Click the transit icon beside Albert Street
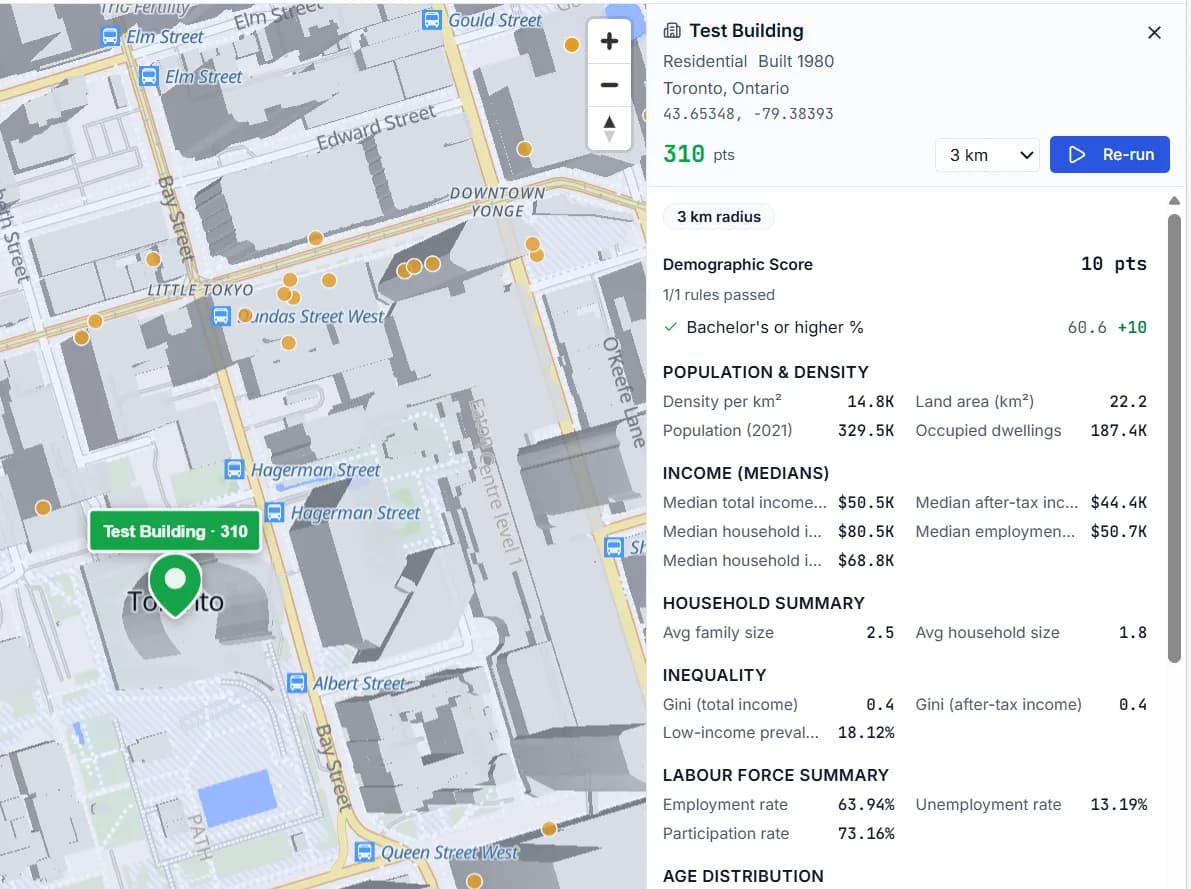 click(x=297, y=683)
